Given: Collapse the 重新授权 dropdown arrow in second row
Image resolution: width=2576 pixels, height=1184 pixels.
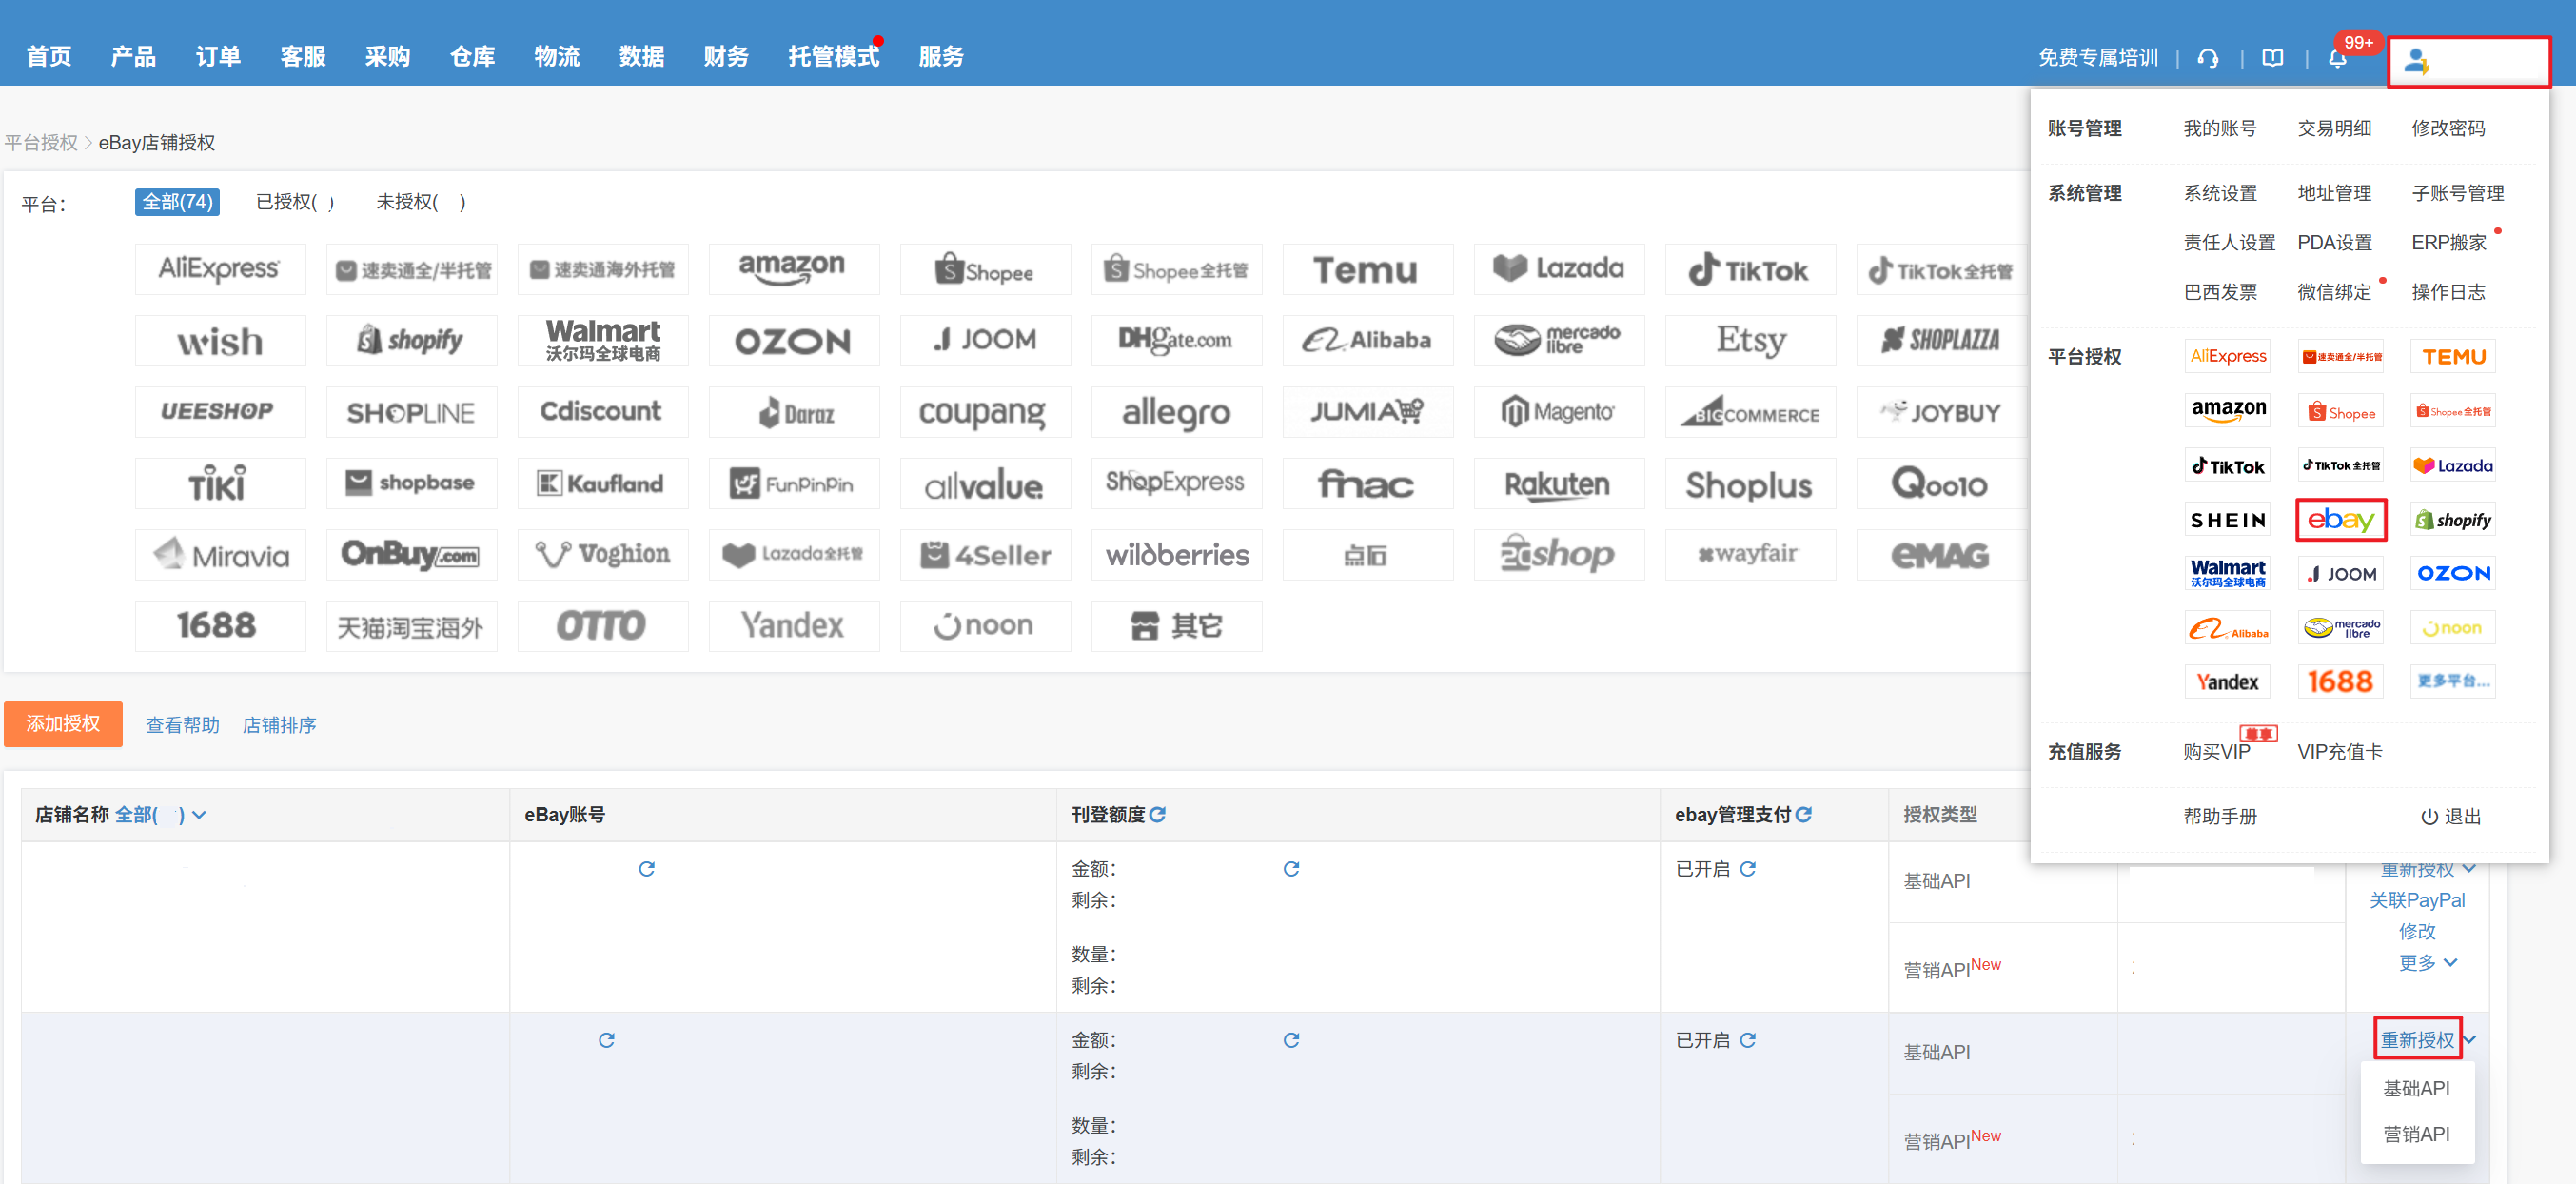Looking at the screenshot, I should click(x=2470, y=1040).
